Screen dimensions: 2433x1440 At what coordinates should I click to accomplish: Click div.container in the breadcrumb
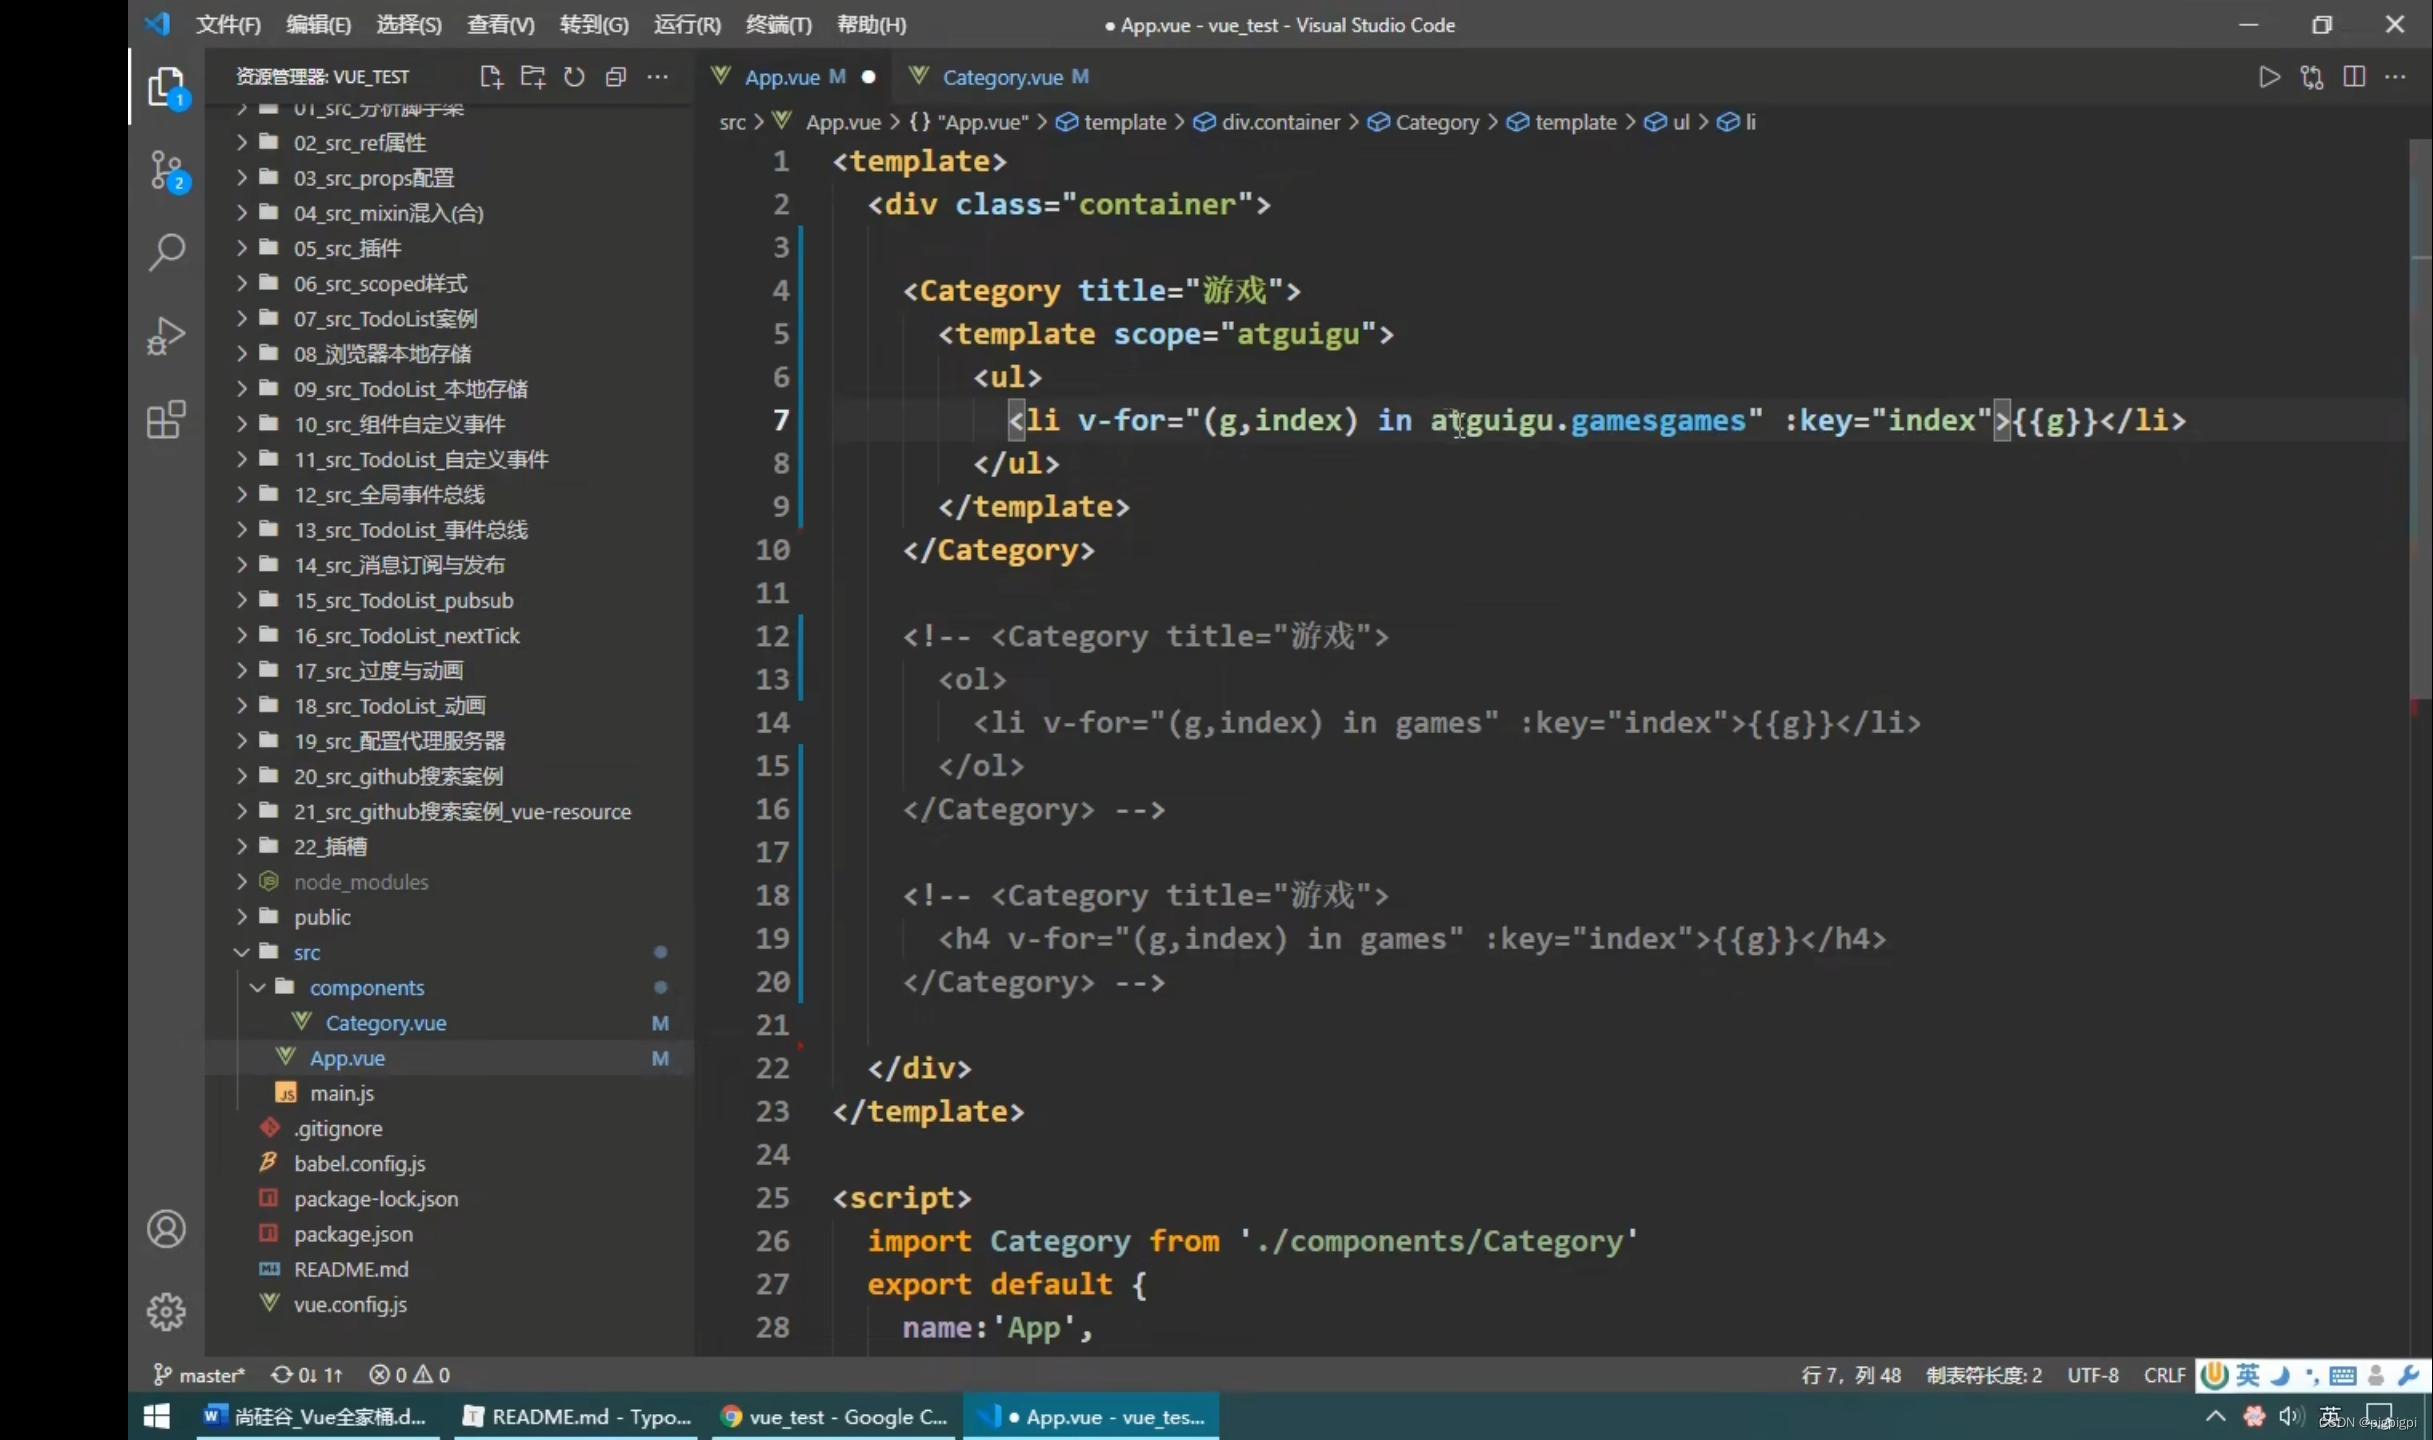(1268, 122)
